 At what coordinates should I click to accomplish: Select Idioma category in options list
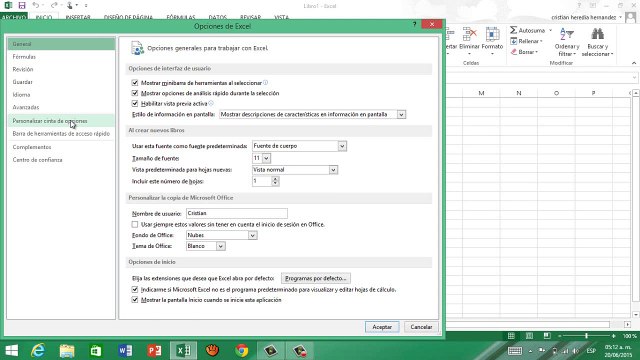61,95
